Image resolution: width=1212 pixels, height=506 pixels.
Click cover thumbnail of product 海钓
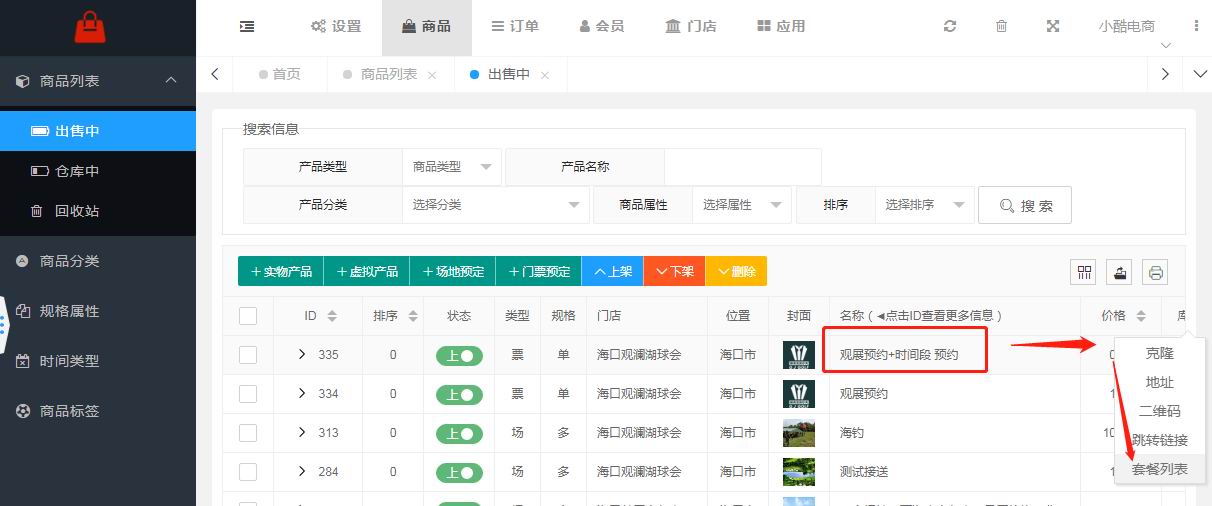[x=799, y=433]
